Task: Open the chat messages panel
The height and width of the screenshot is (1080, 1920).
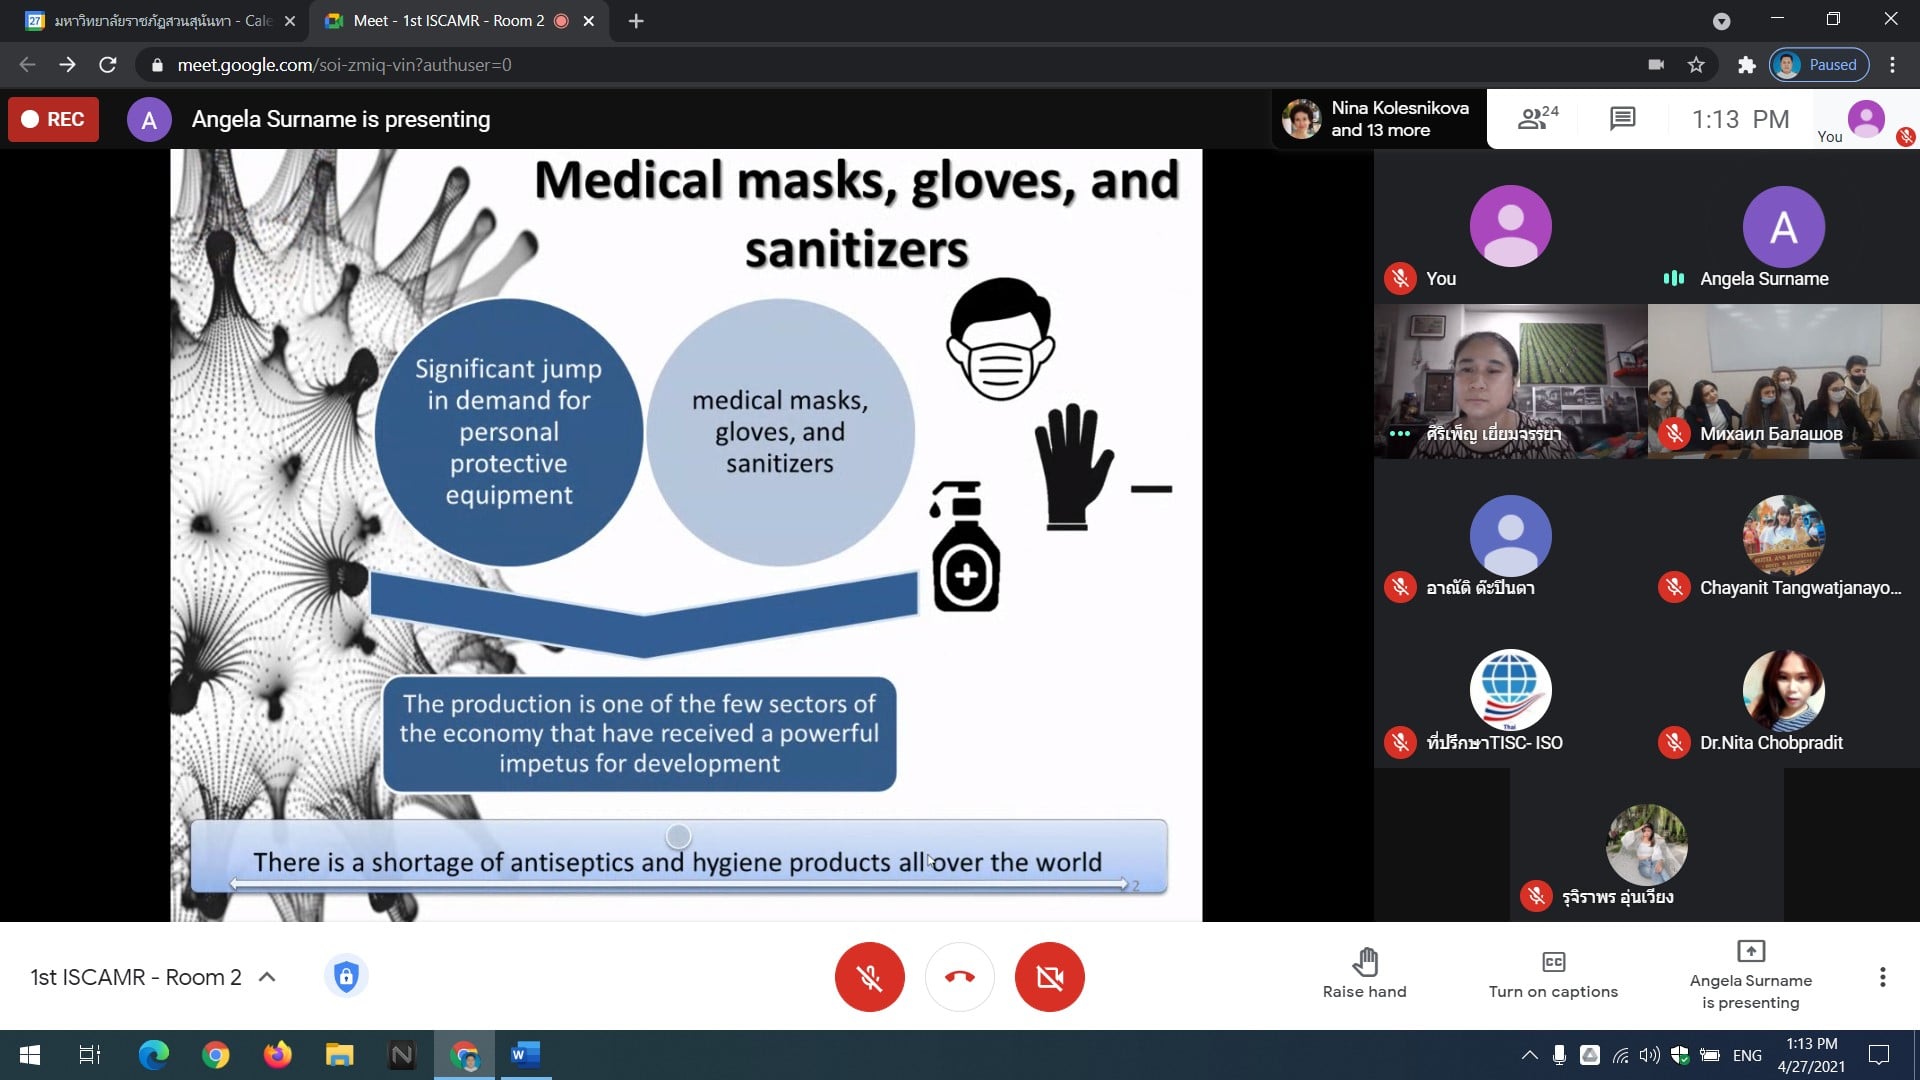Action: pyautogui.click(x=1622, y=119)
